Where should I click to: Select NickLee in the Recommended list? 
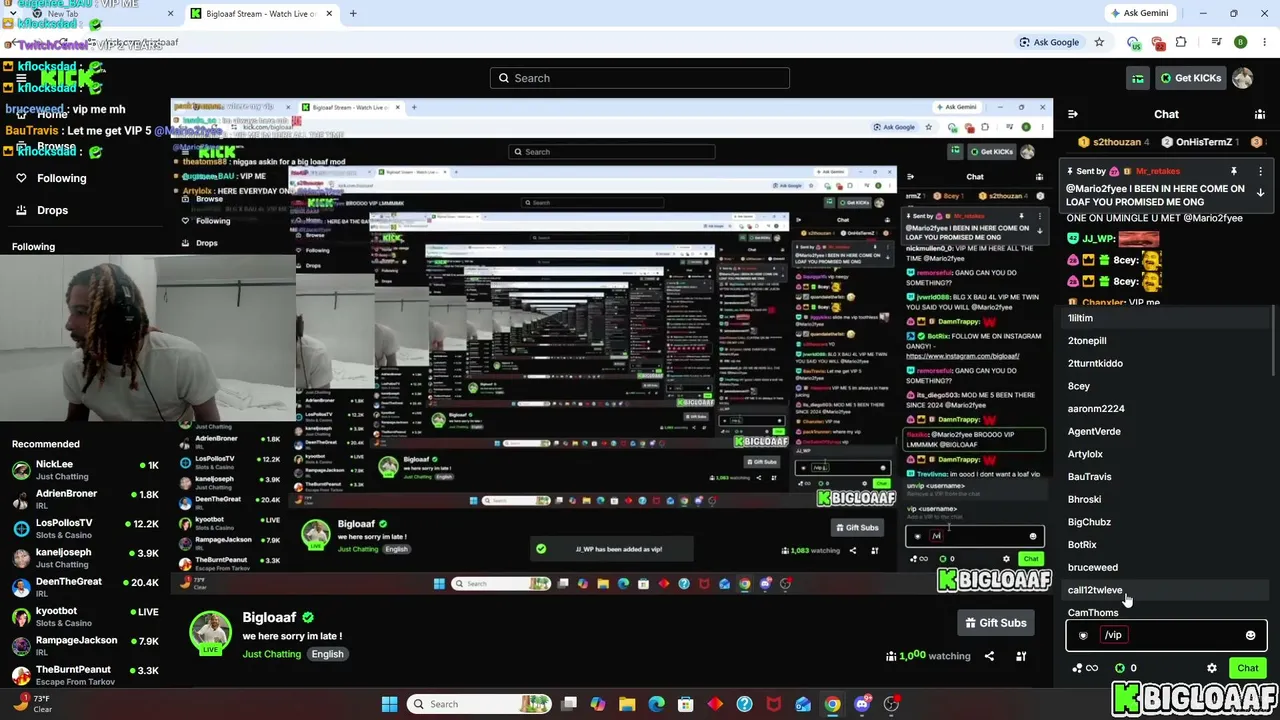click(85, 470)
